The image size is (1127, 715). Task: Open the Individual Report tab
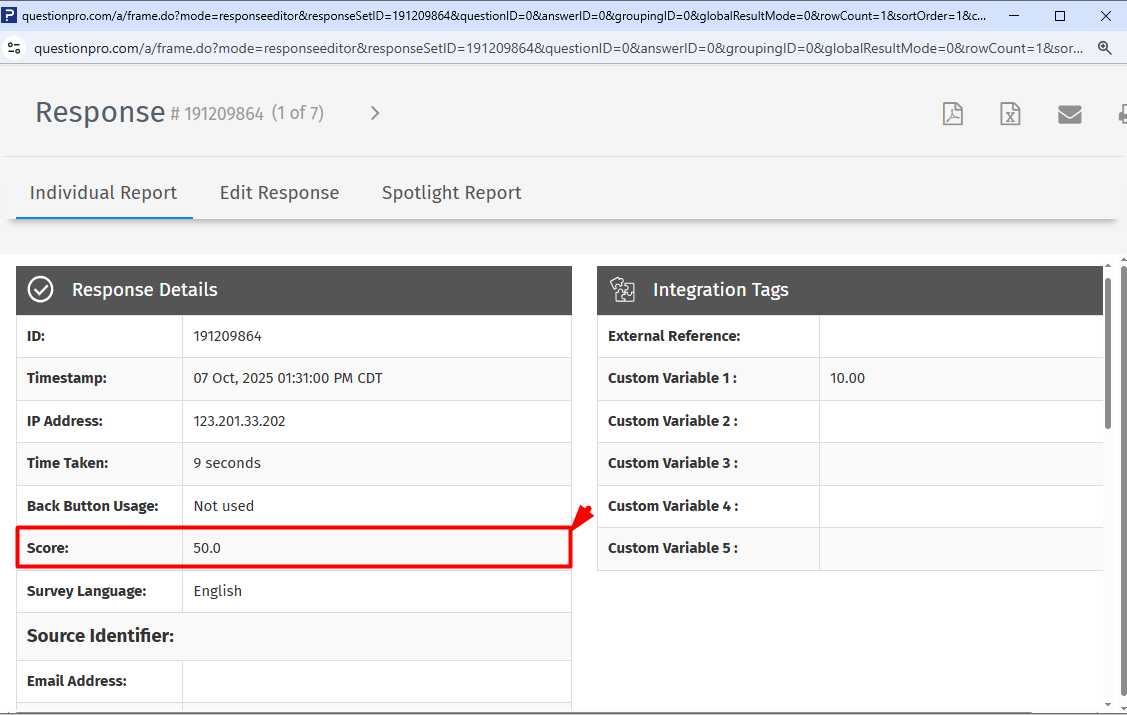[x=103, y=193]
